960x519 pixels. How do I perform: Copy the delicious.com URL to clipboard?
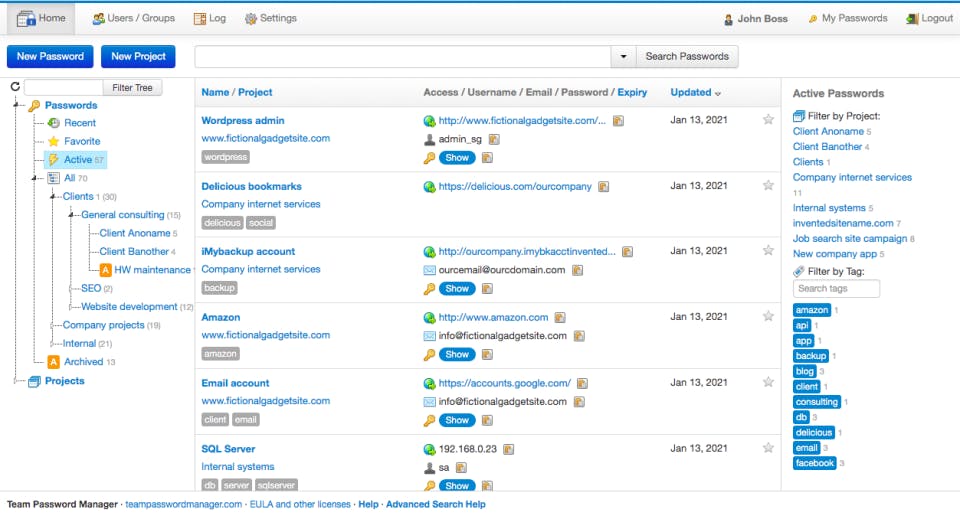click(604, 187)
